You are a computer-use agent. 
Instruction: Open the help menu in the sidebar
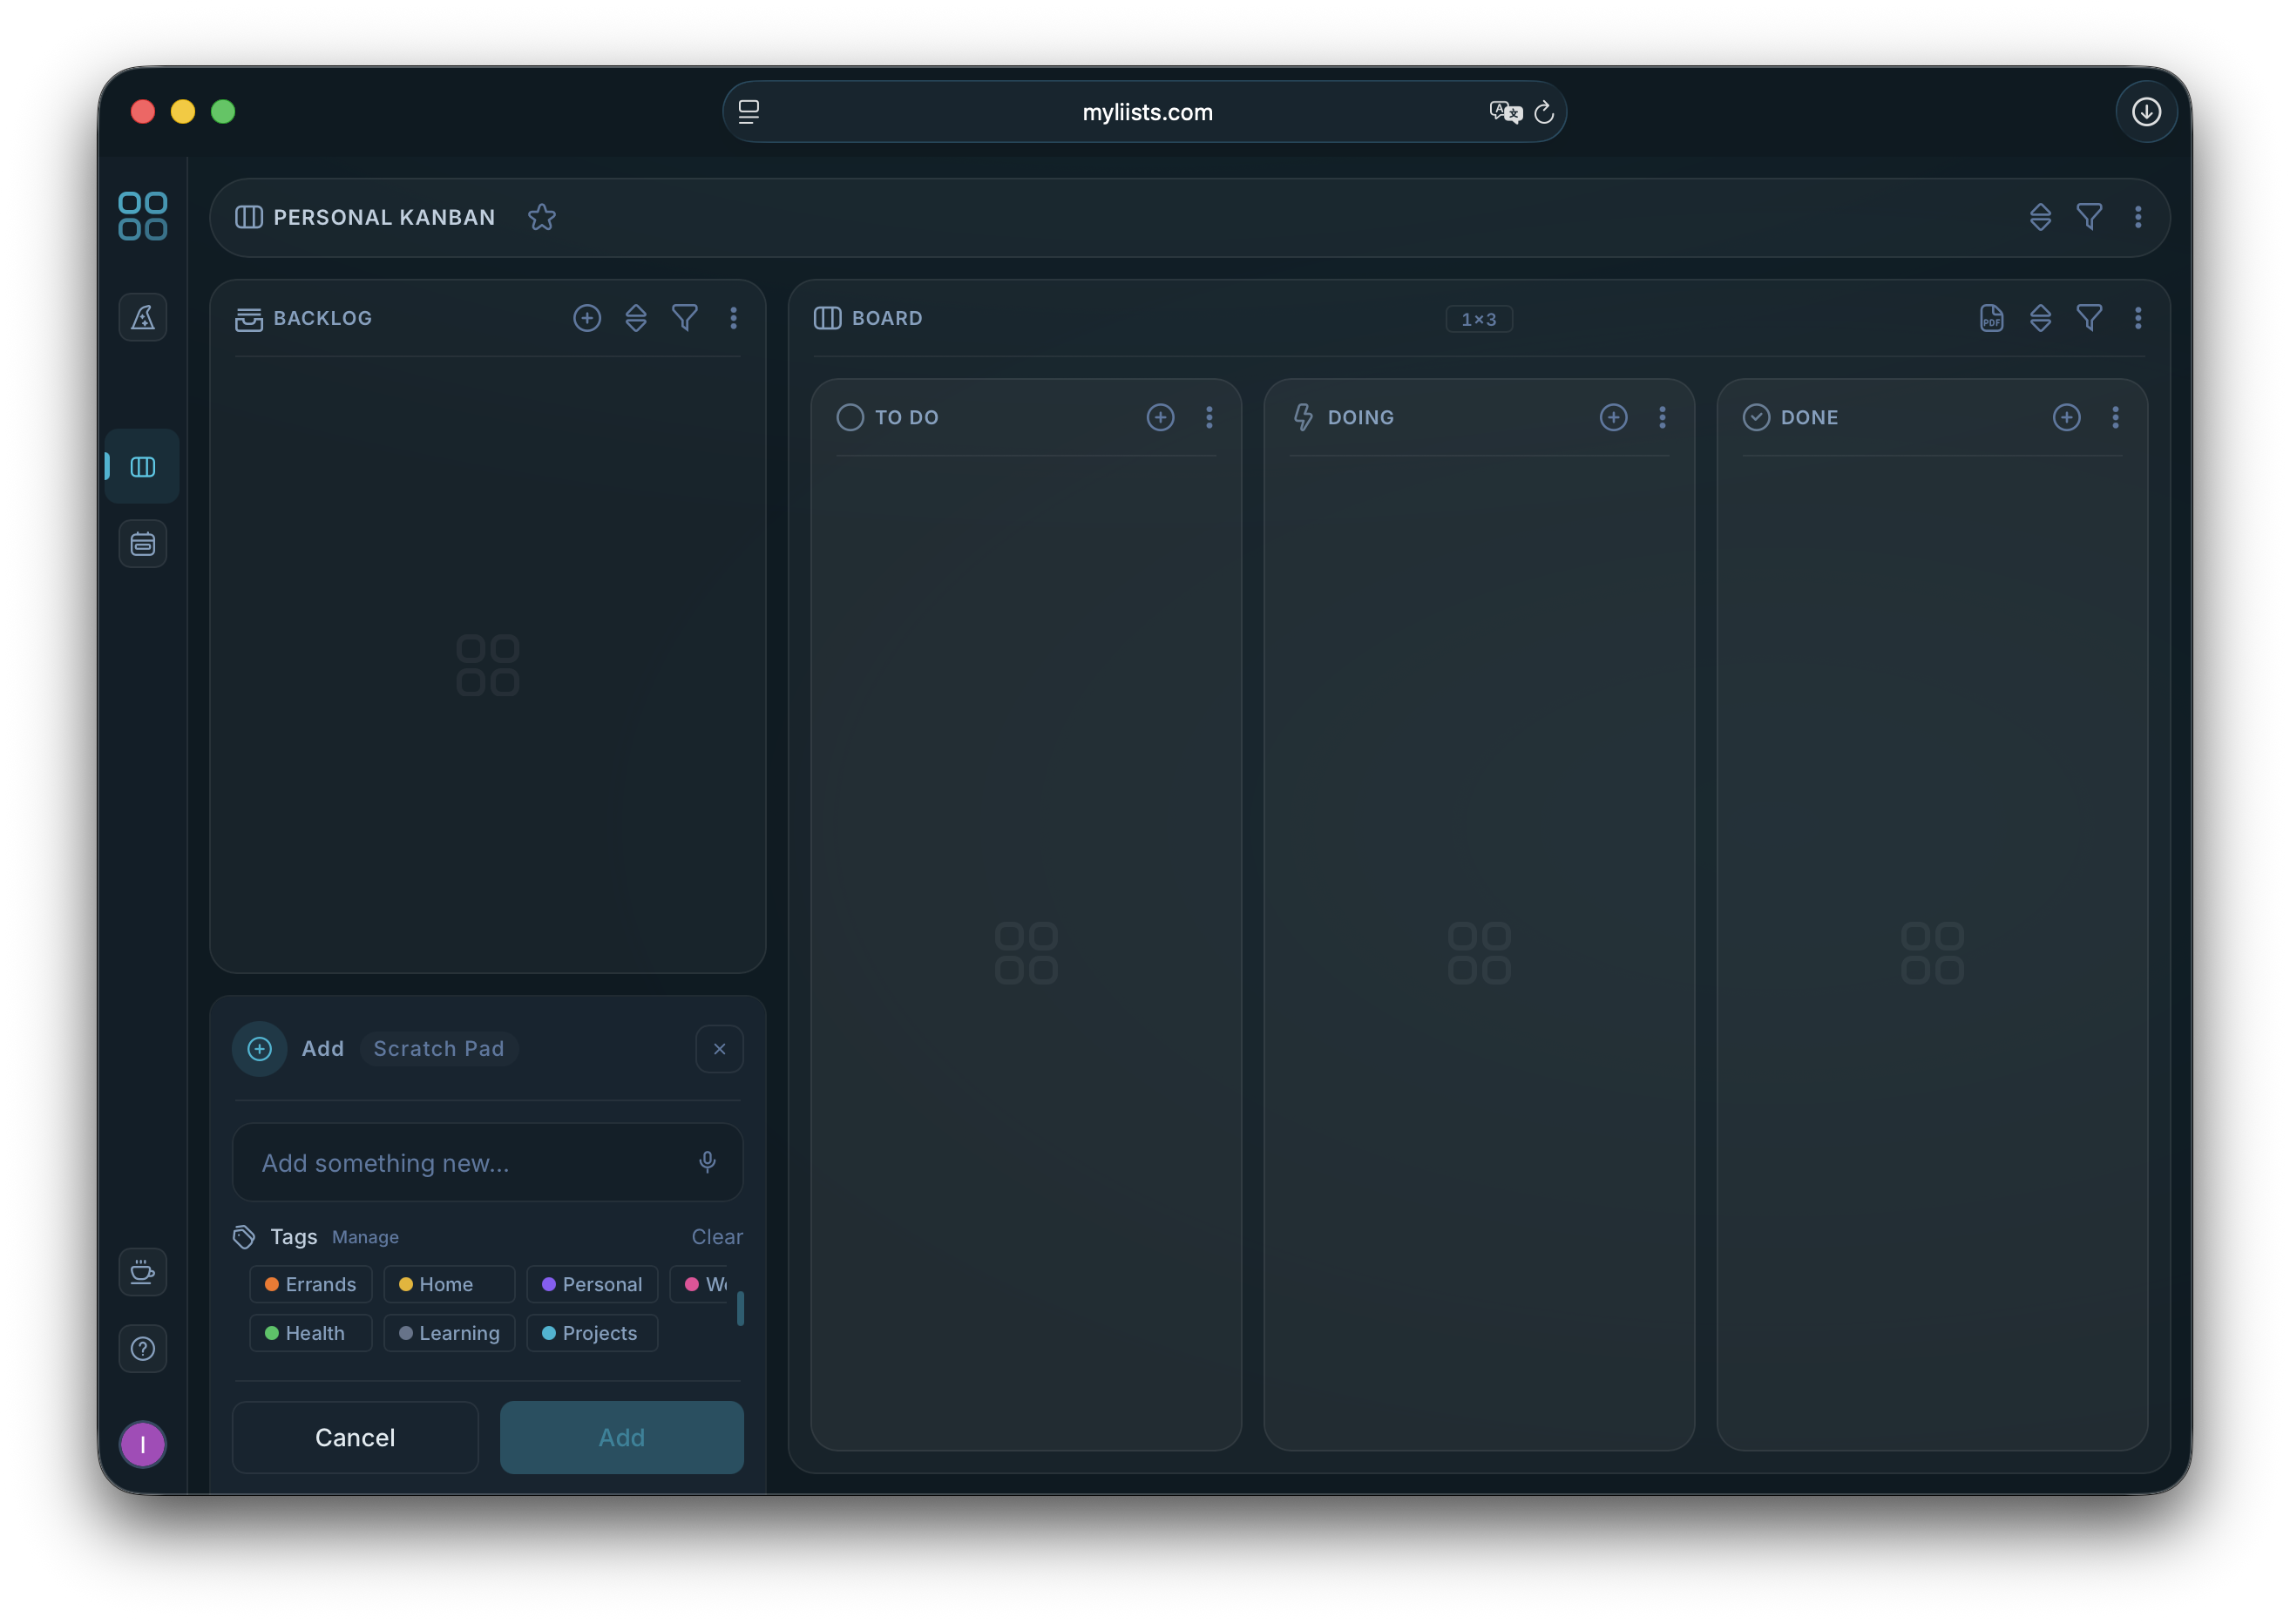(143, 1349)
